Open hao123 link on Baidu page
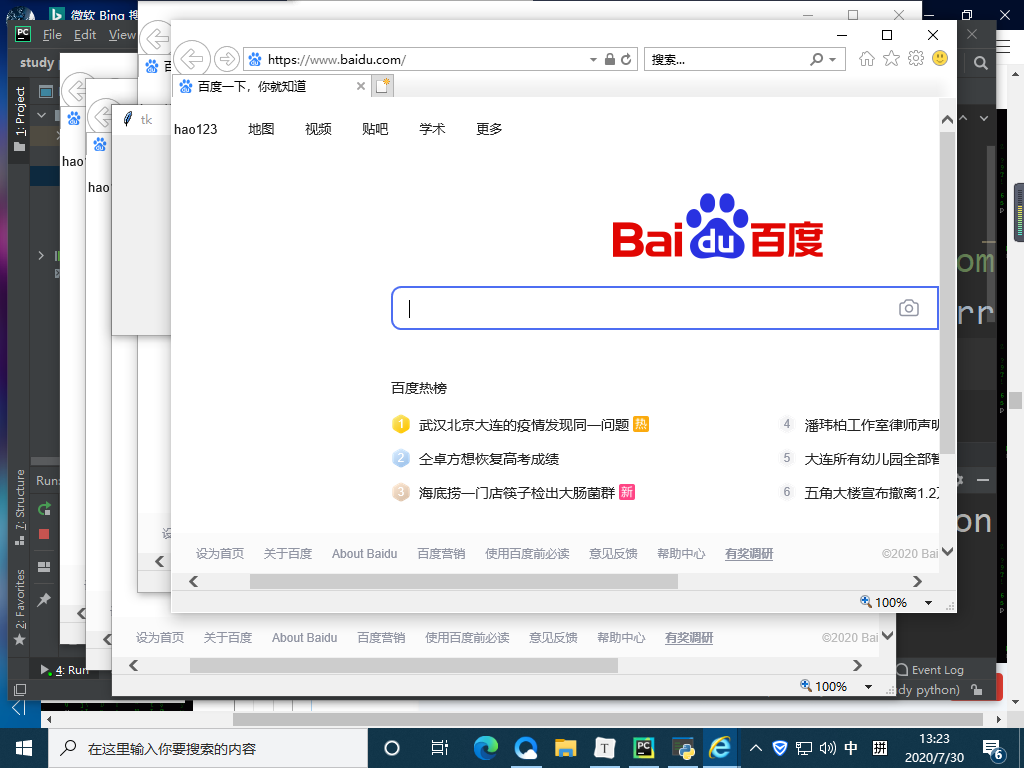1024x768 pixels. click(195, 129)
